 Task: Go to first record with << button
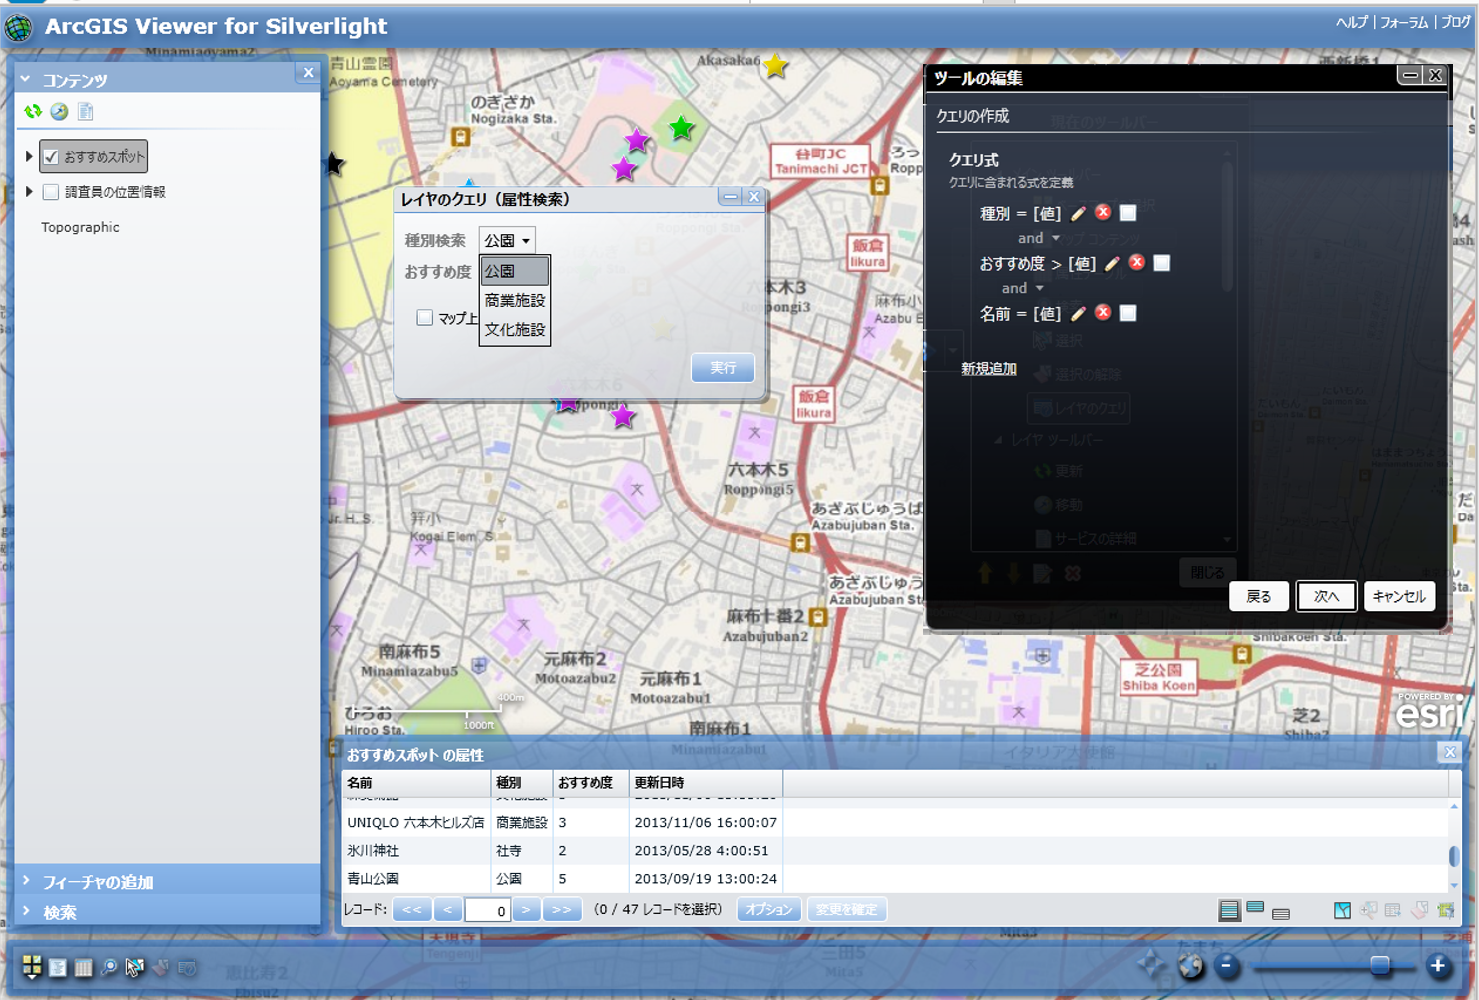pyautogui.click(x=412, y=910)
